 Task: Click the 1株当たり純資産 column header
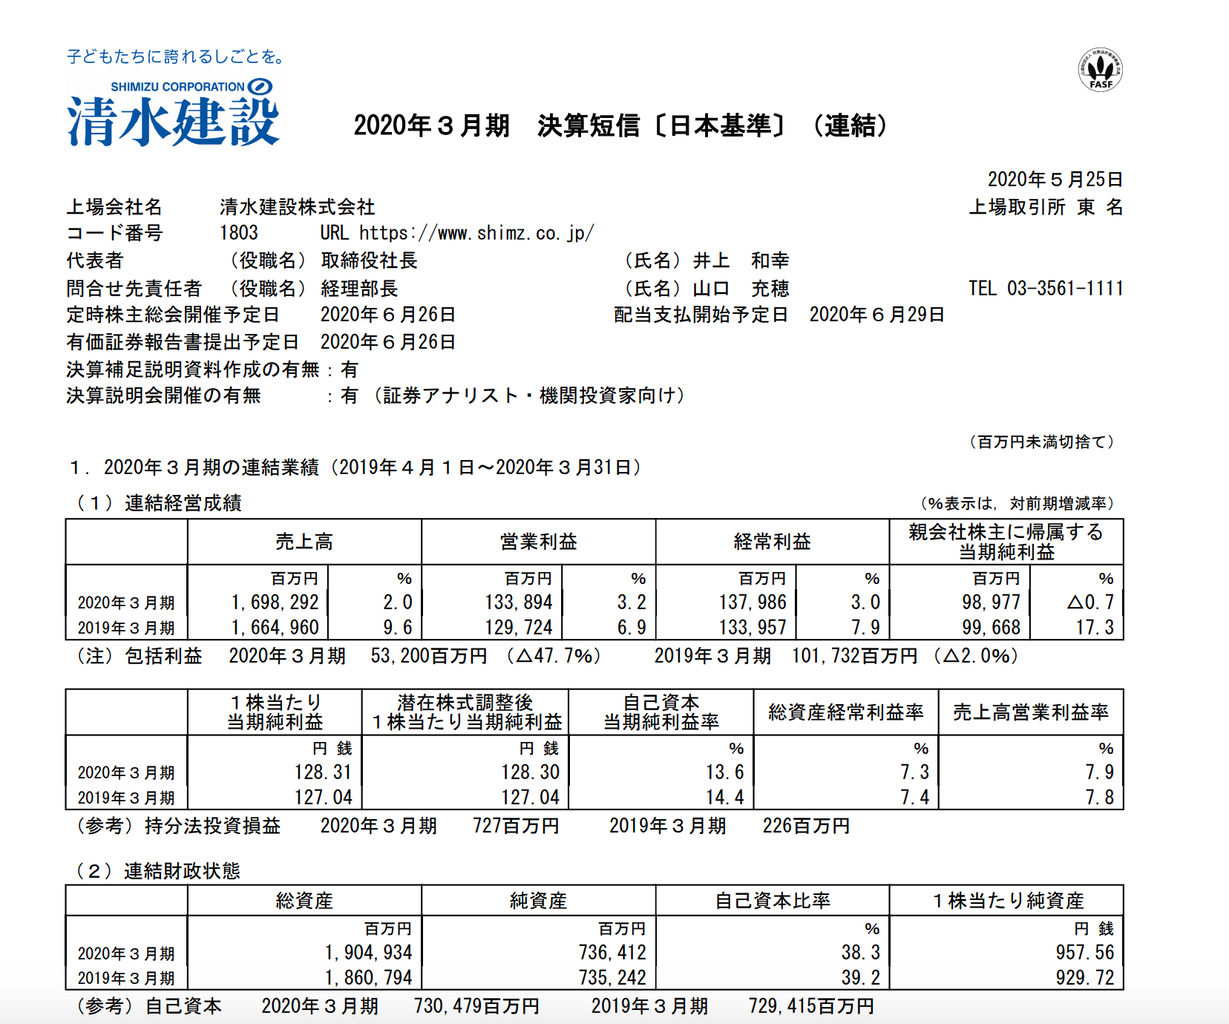pos(1006,901)
